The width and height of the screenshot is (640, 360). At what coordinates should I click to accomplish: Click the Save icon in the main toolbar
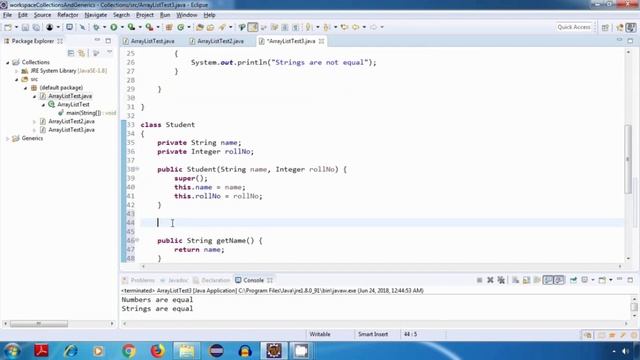pyautogui.click(x=25, y=27)
